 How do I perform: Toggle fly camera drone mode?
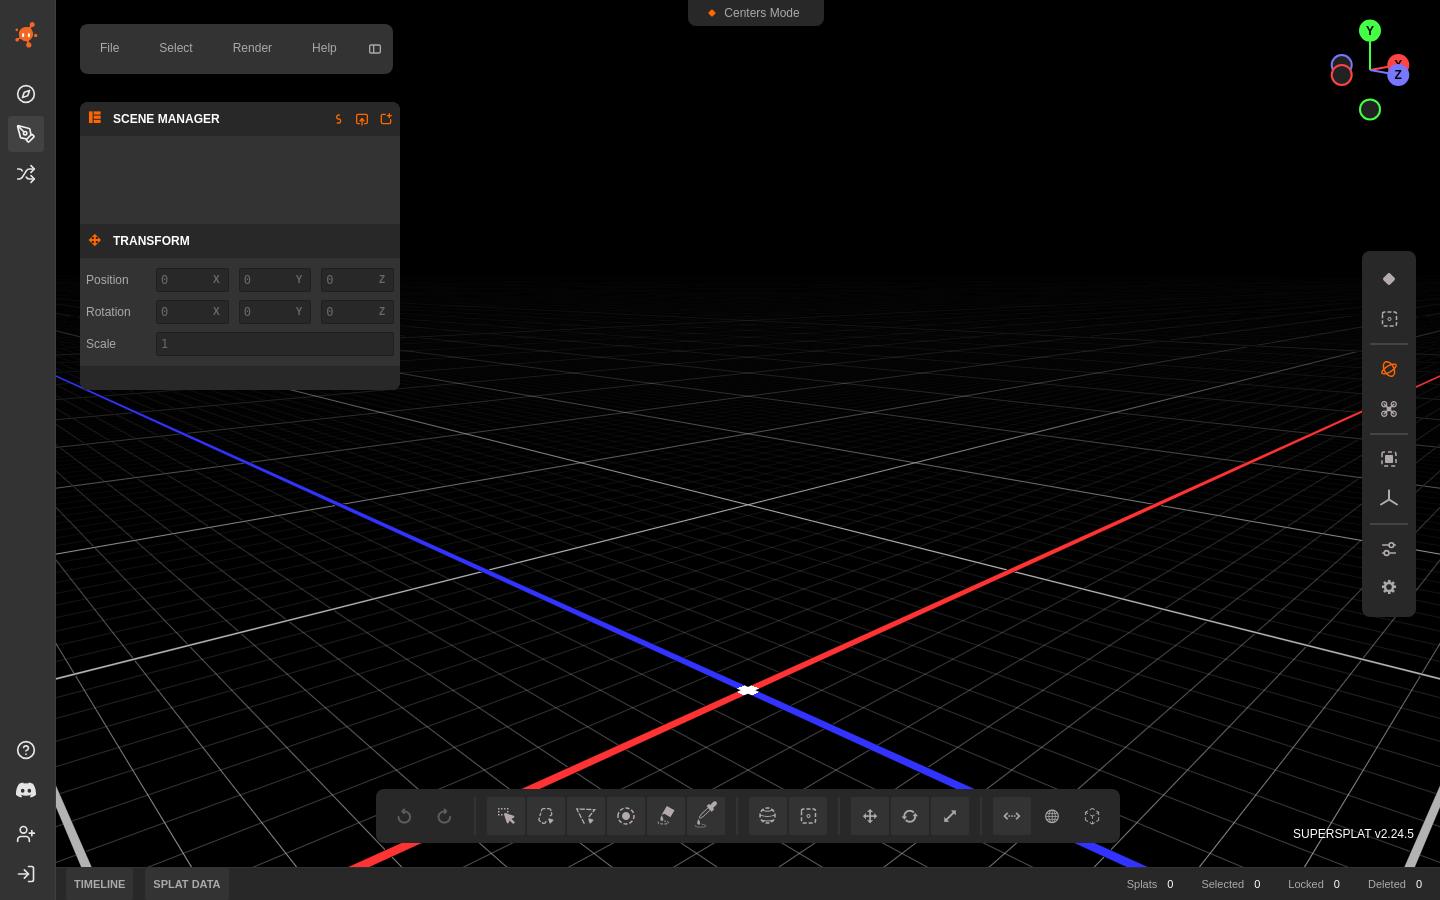[1389, 409]
